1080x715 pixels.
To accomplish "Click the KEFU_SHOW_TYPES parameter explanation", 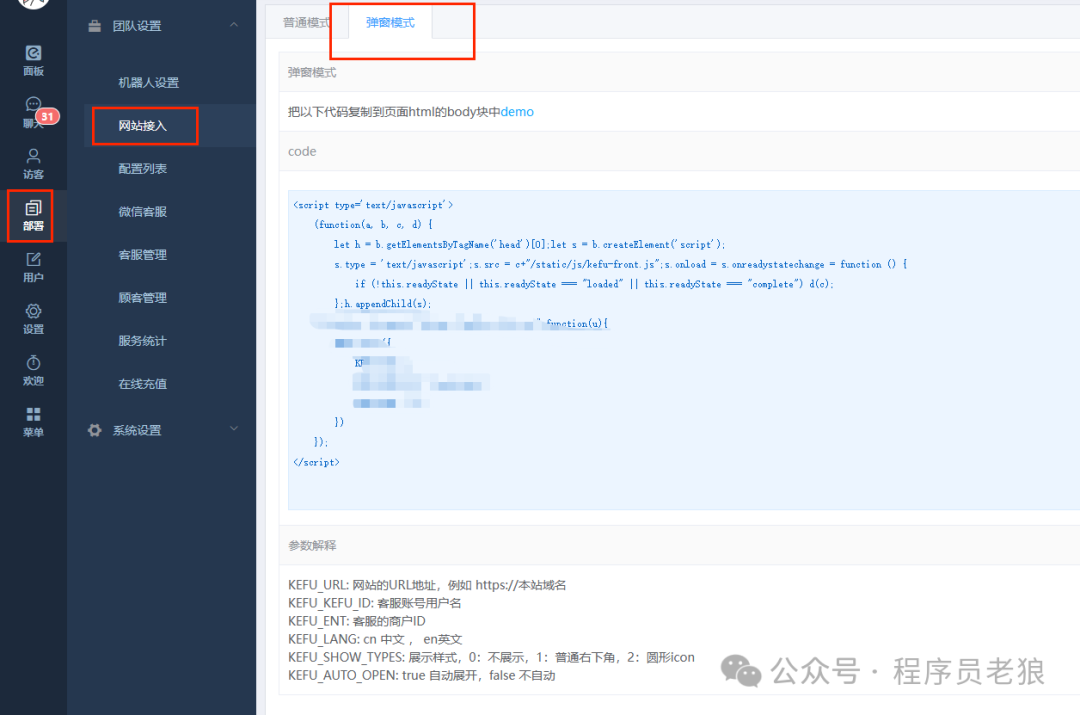I will click(x=491, y=657).
